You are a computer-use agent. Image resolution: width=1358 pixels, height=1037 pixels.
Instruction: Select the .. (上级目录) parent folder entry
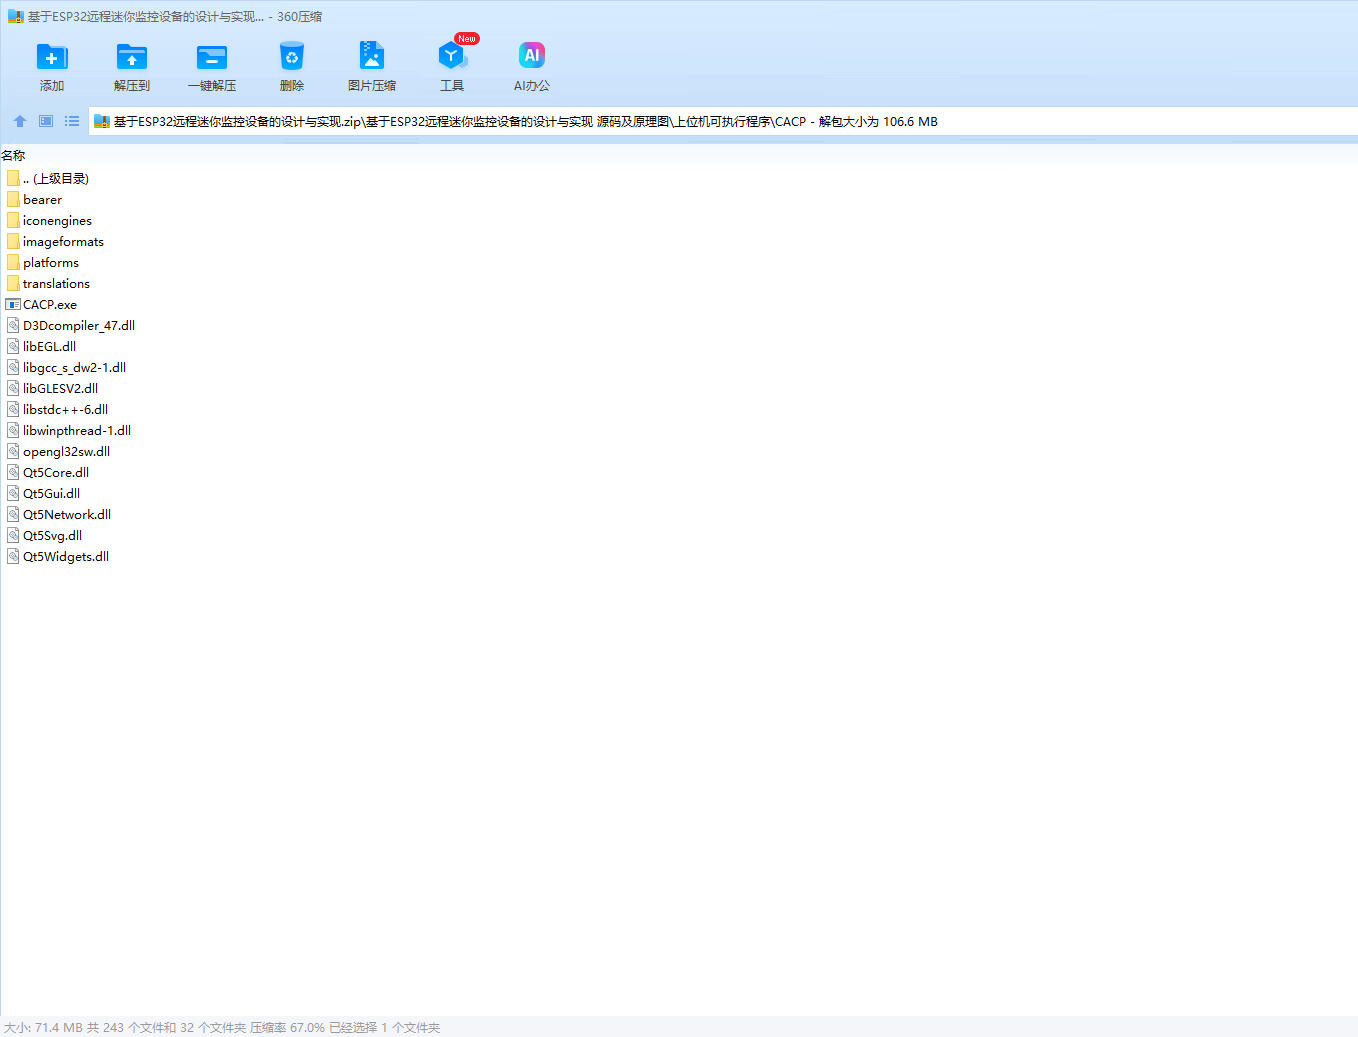click(47, 179)
